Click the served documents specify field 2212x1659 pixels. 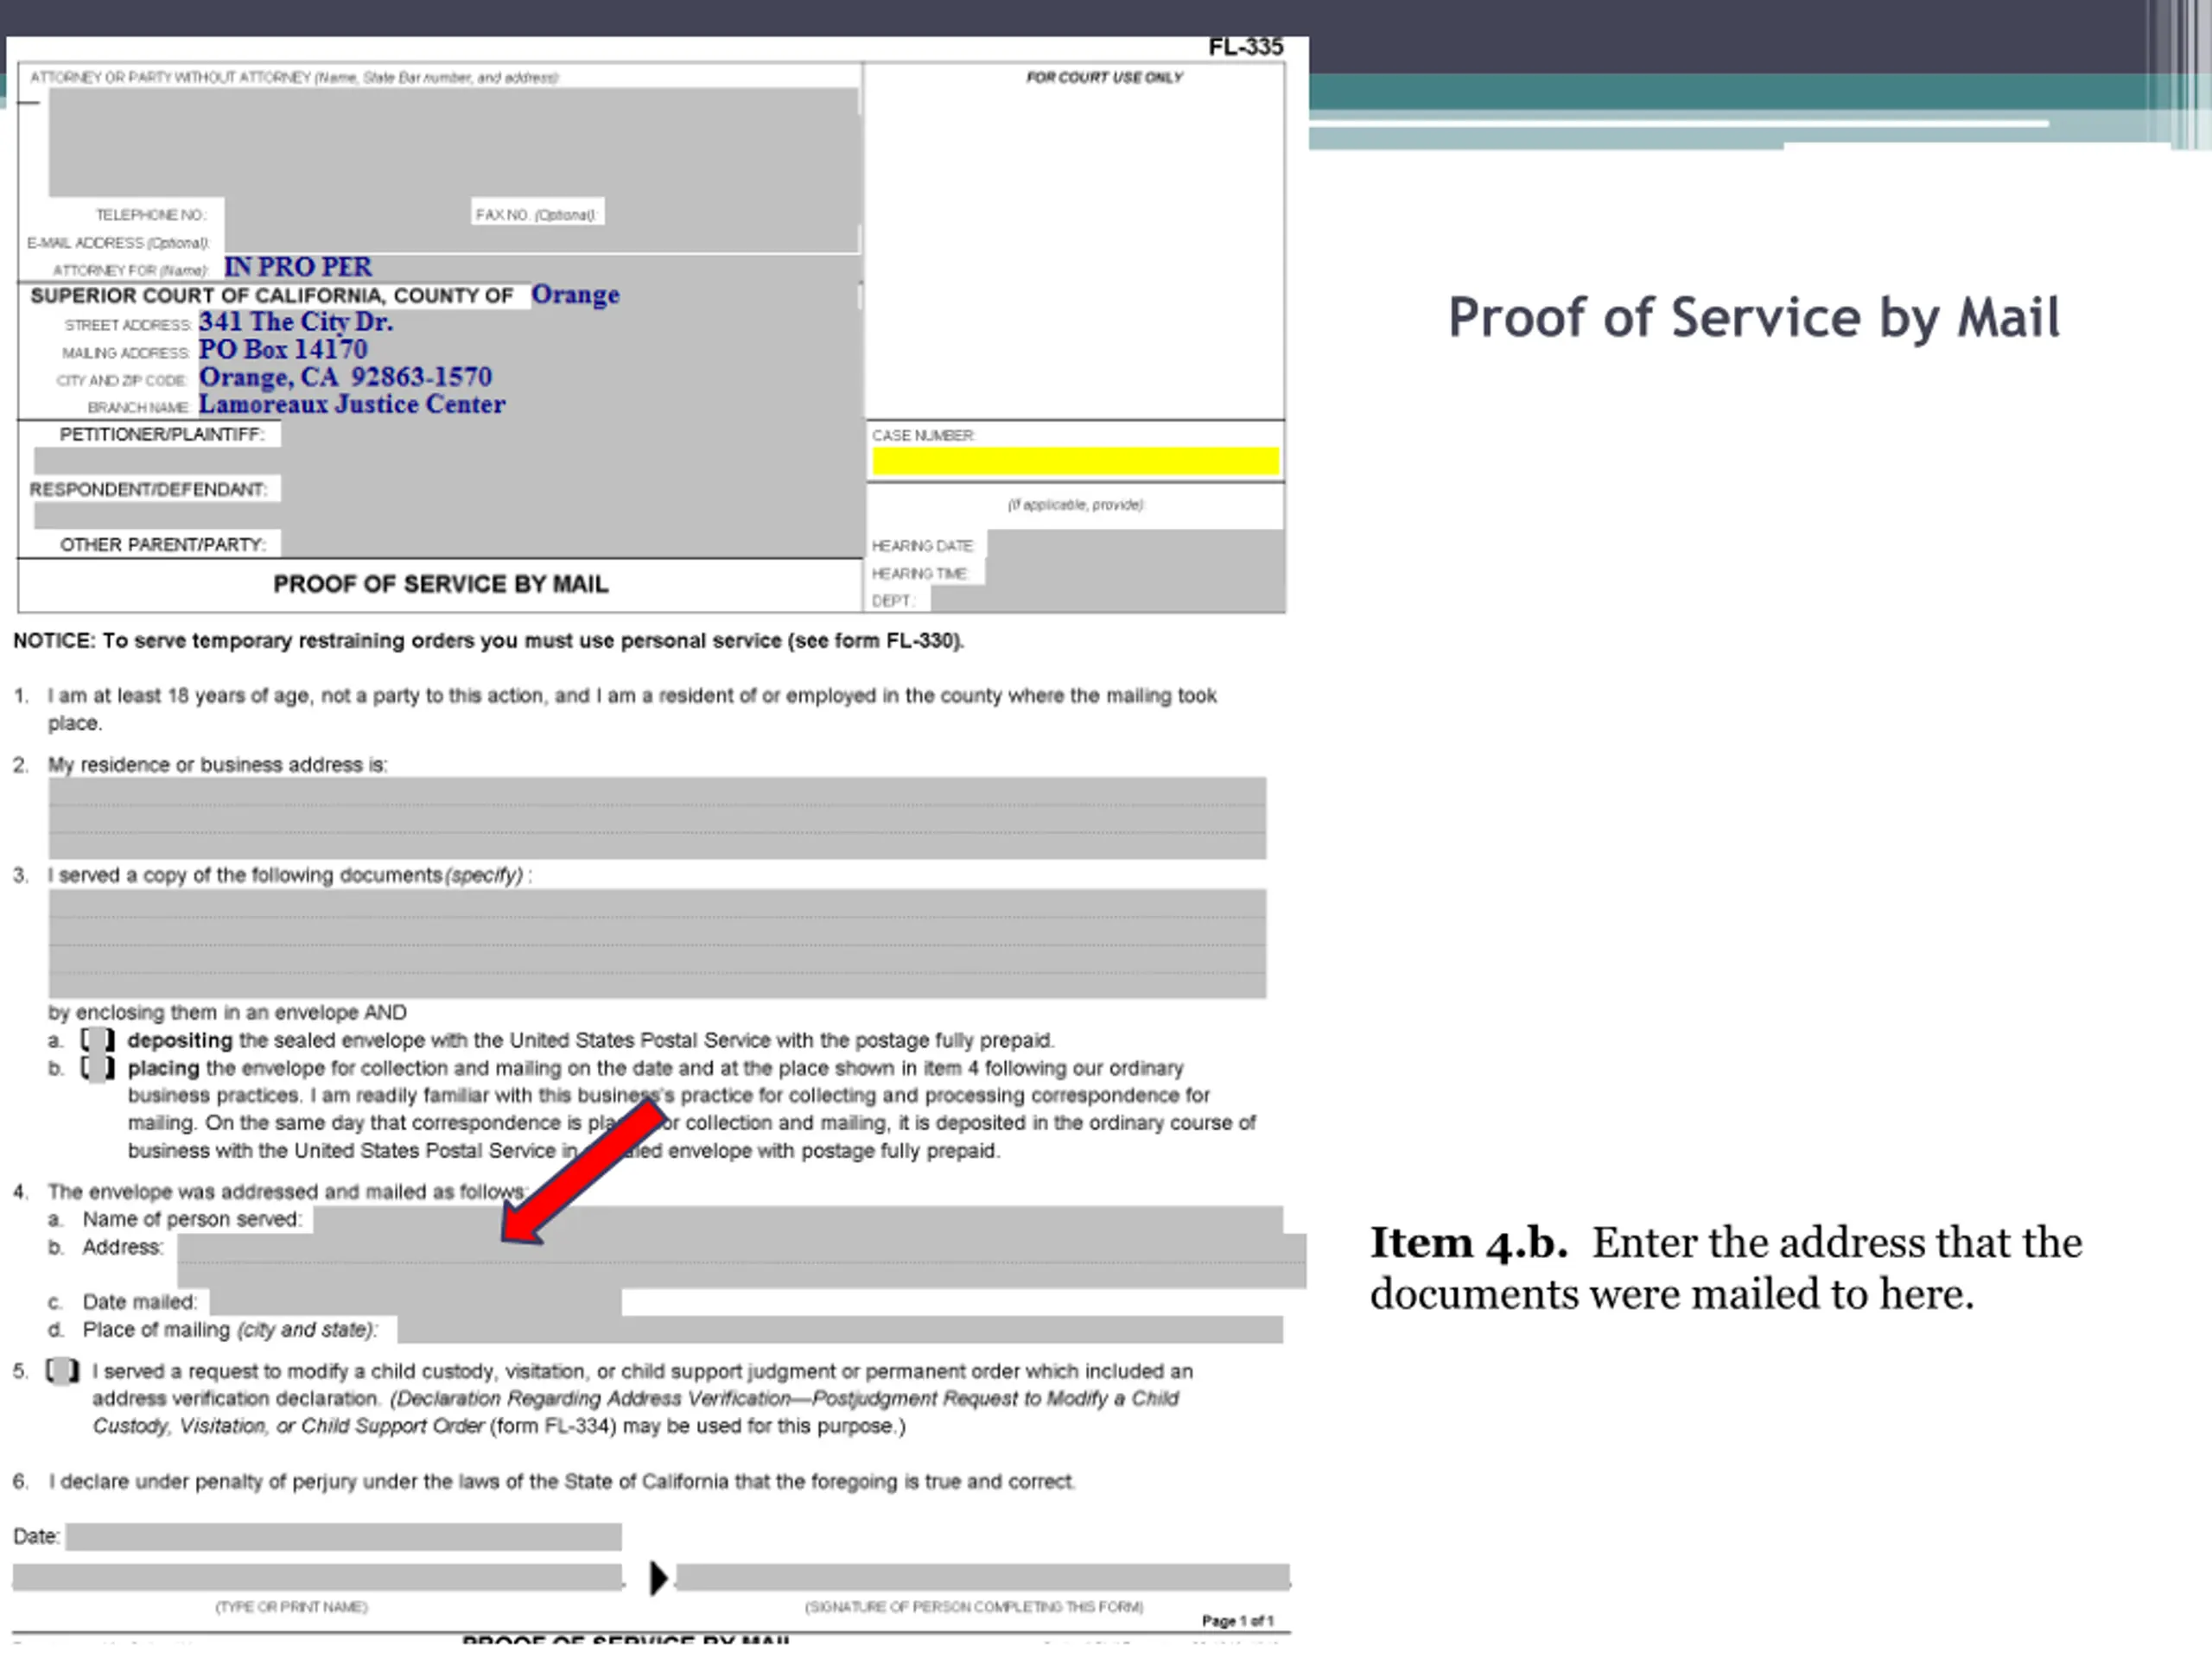(657, 943)
